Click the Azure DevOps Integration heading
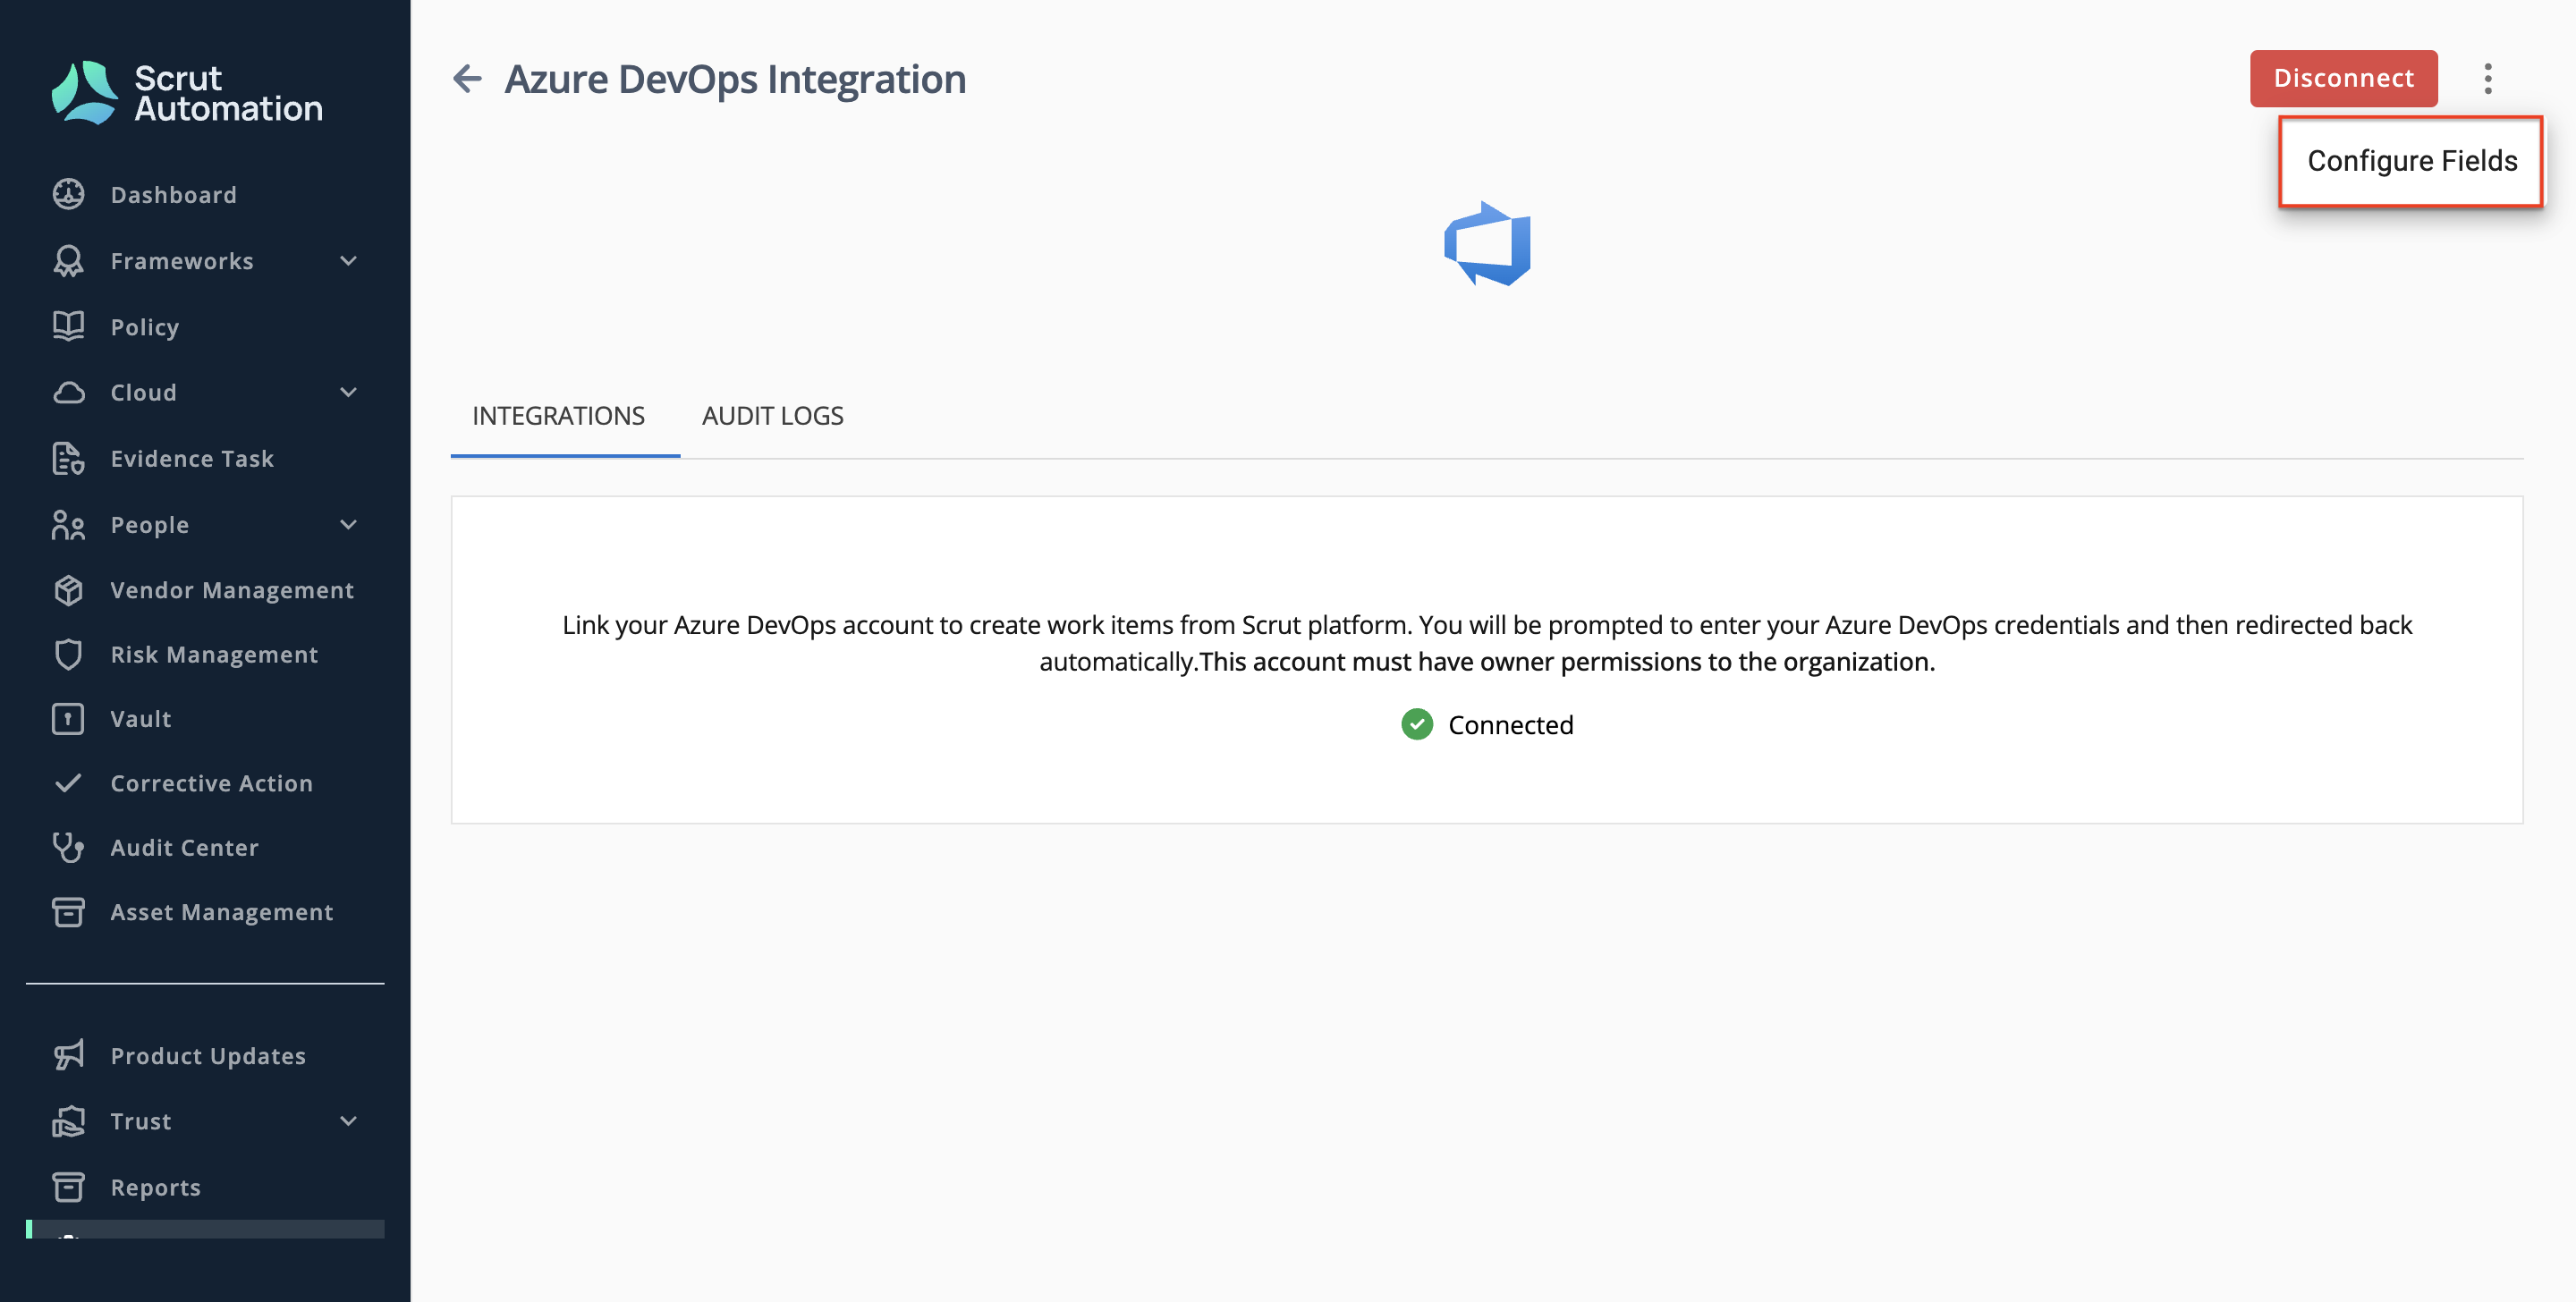Viewport: 2576px width, 1302px height. (x=735, y=78)
